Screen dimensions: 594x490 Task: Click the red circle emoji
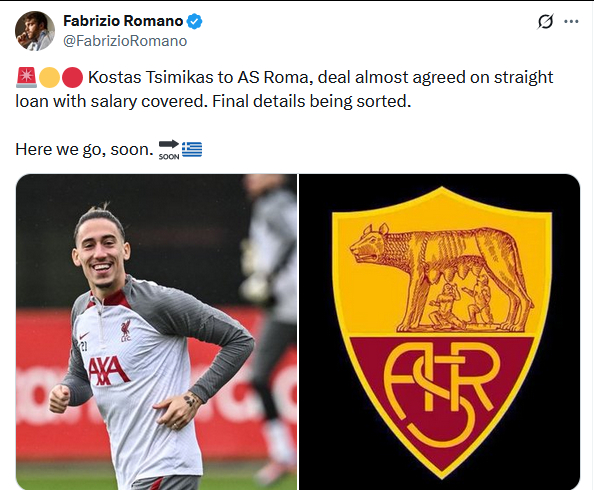(x=72, y=77)
